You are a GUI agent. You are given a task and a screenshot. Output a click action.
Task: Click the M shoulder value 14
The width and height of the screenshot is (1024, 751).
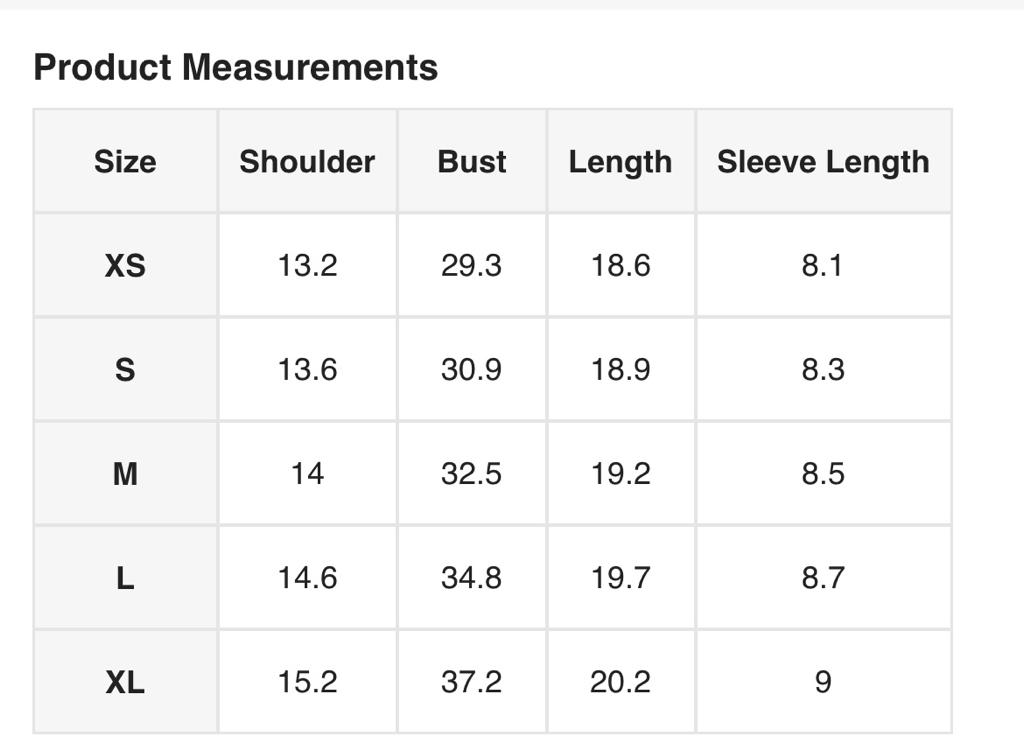(x=307, y=474)
